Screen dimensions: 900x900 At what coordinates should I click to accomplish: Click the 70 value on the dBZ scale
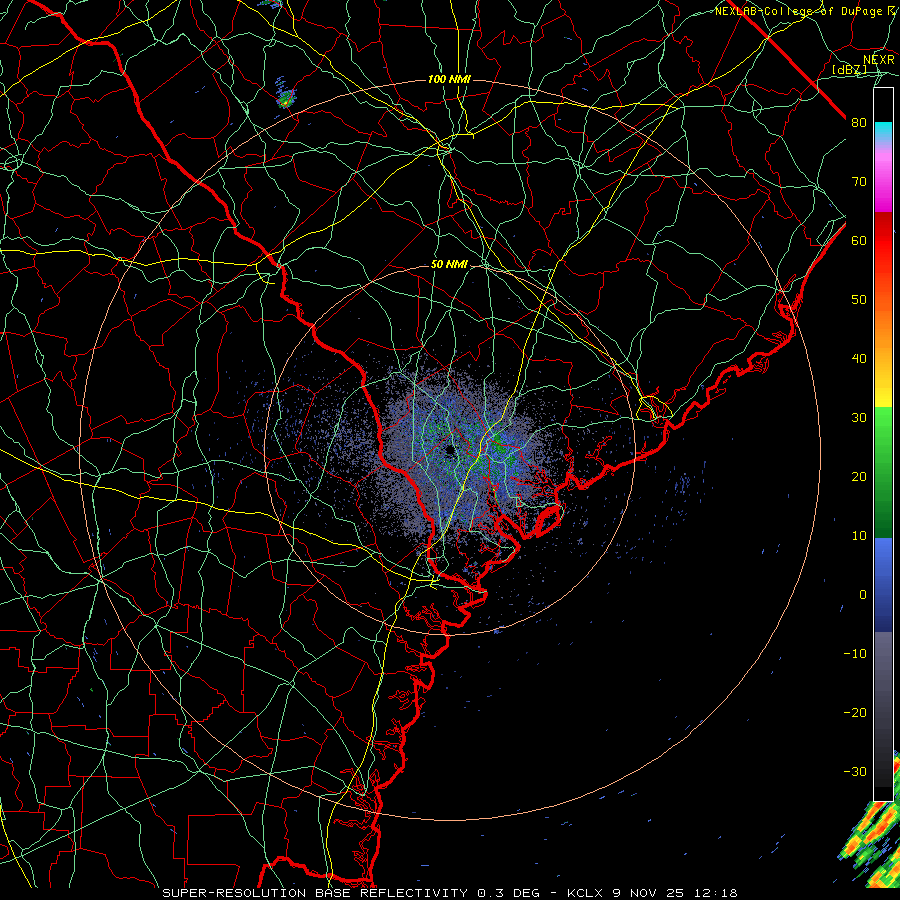(859, 182)
